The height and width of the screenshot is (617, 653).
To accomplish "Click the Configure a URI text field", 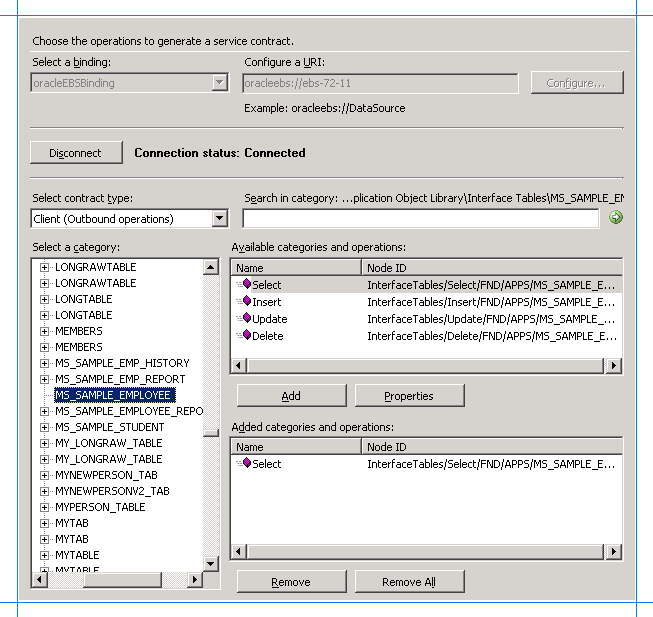I will coord(380,83).
